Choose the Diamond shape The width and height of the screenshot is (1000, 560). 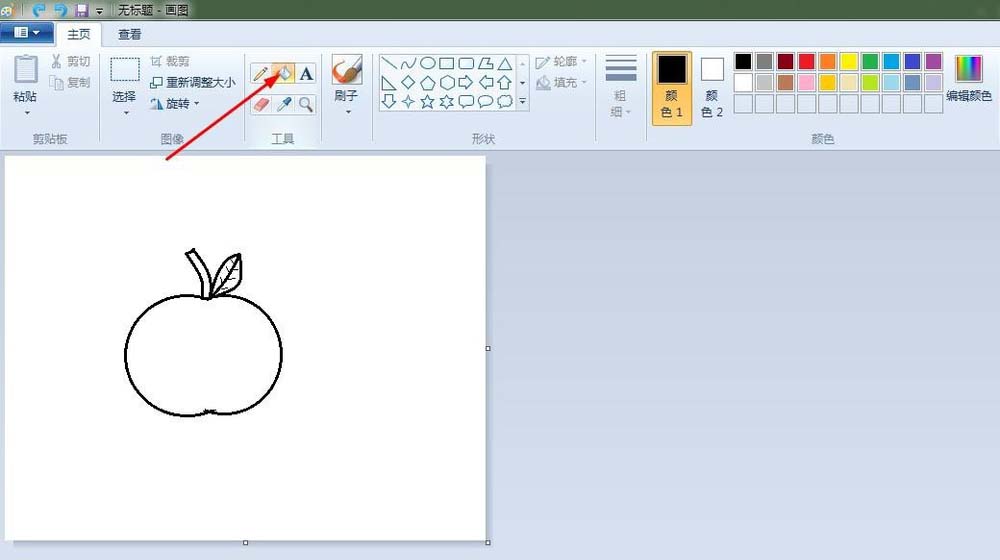click(x=408, y=82)
